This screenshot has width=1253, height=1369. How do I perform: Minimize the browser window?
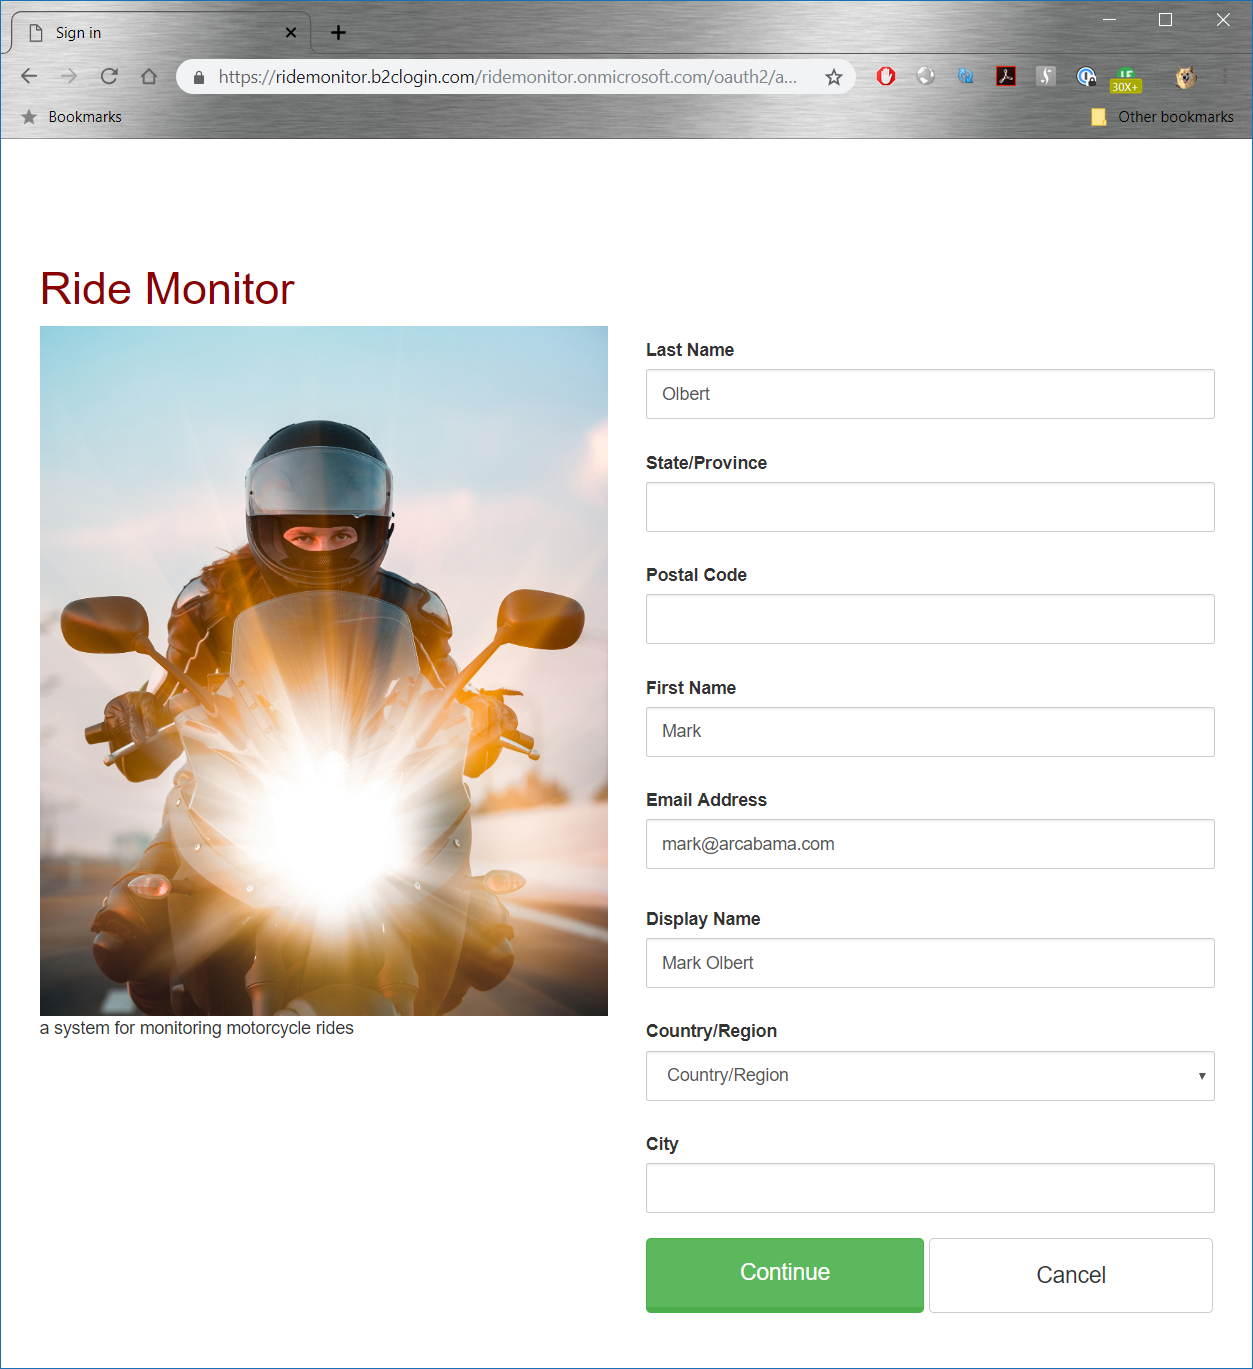1109,20
